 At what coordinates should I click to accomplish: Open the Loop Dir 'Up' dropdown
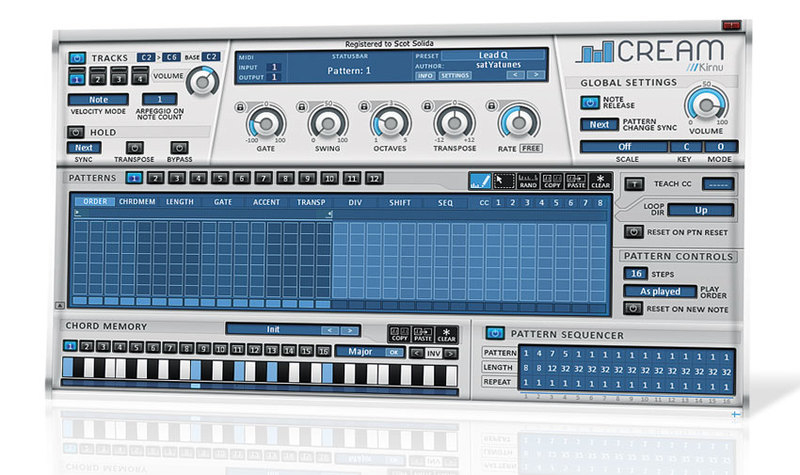(700, 211)
